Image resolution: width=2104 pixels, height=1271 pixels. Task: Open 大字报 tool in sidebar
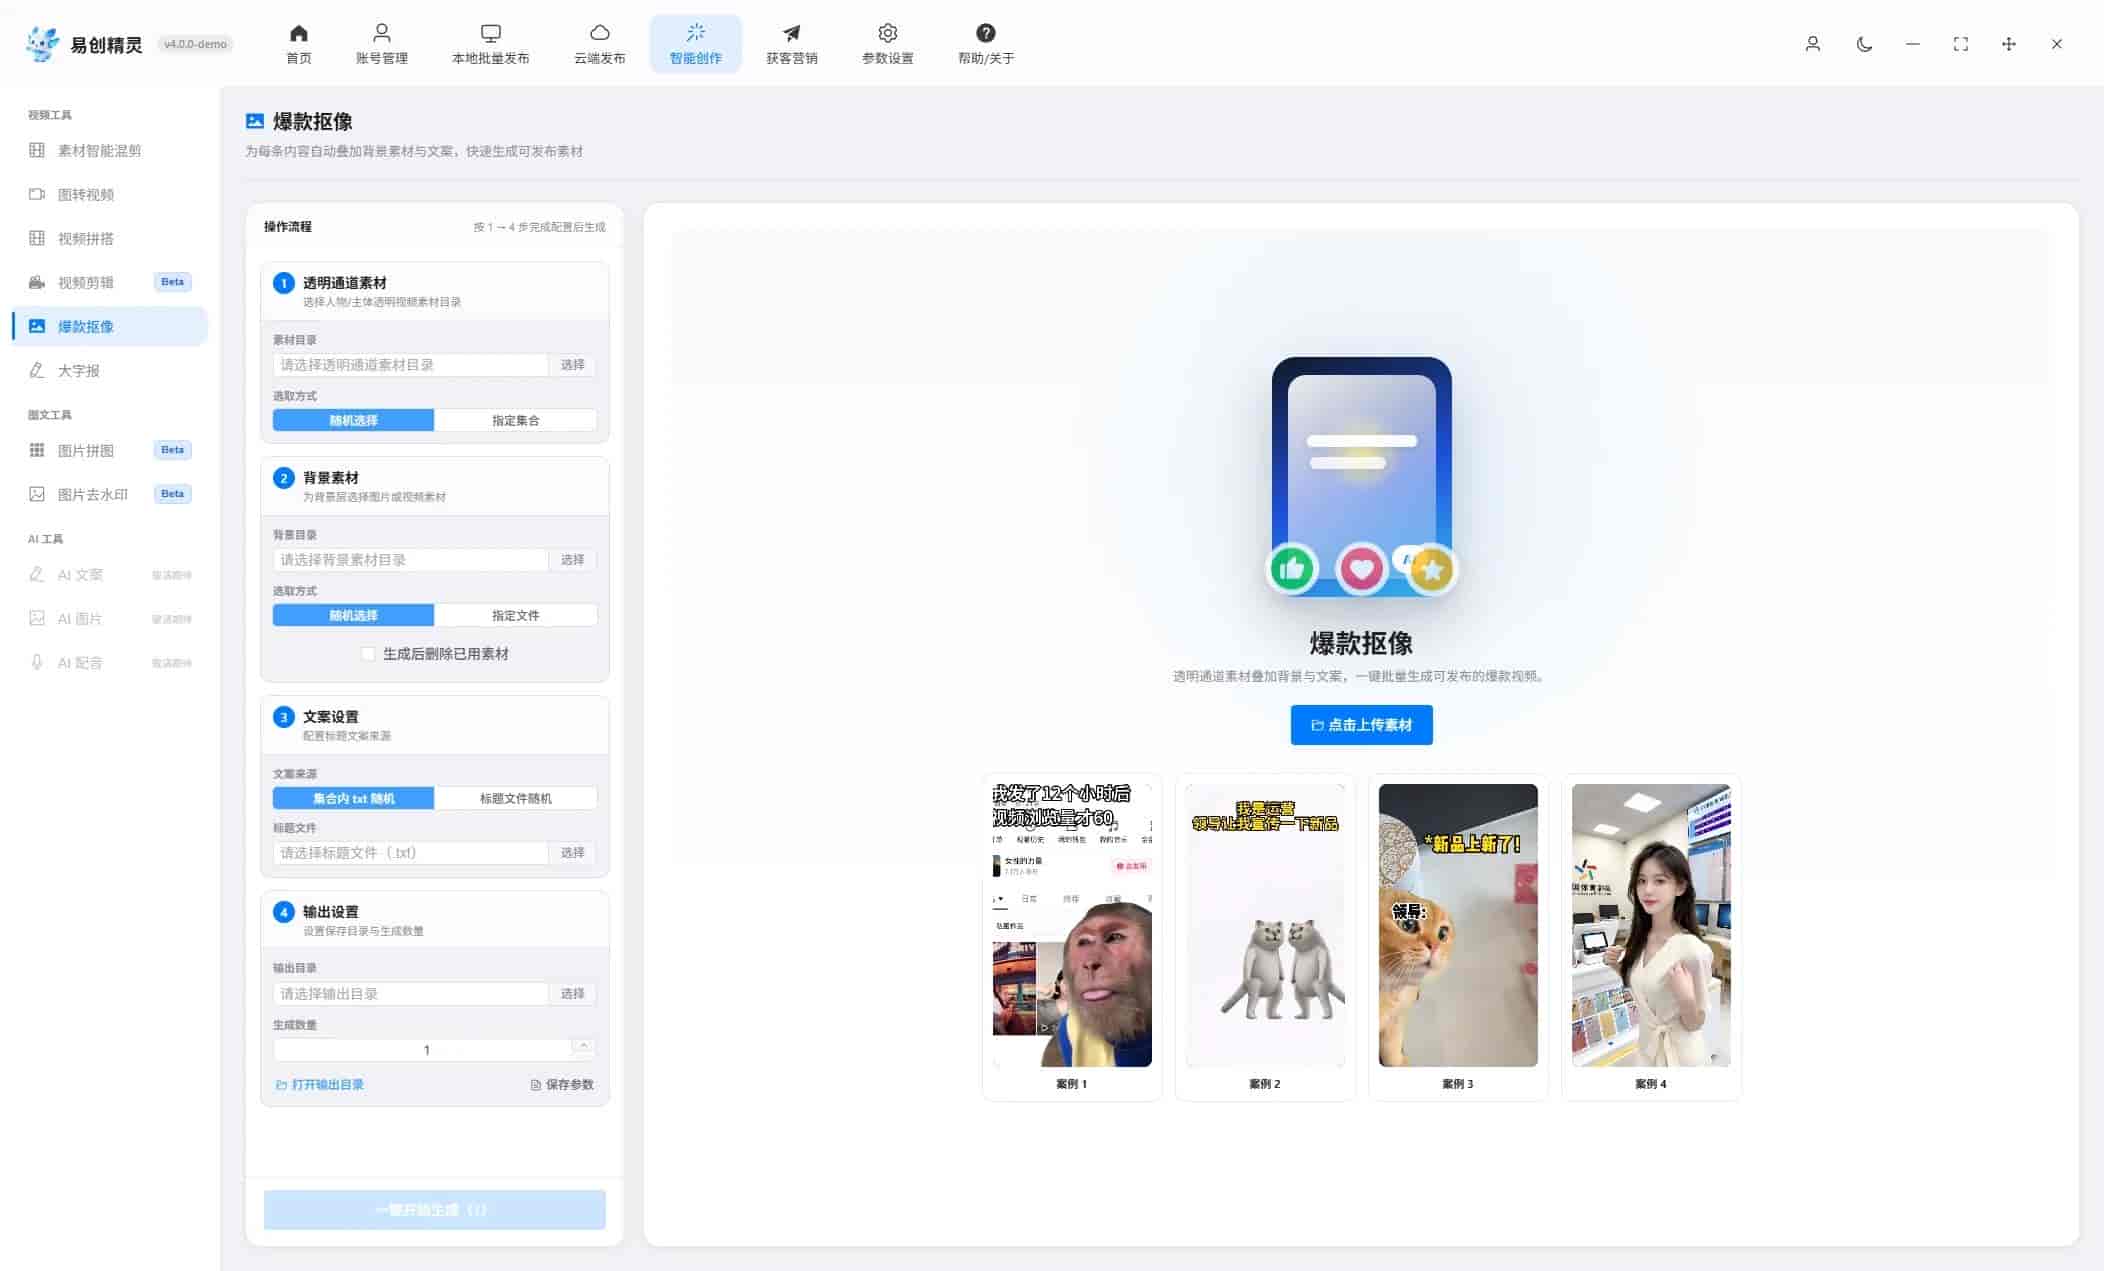[x=110, y=370]
